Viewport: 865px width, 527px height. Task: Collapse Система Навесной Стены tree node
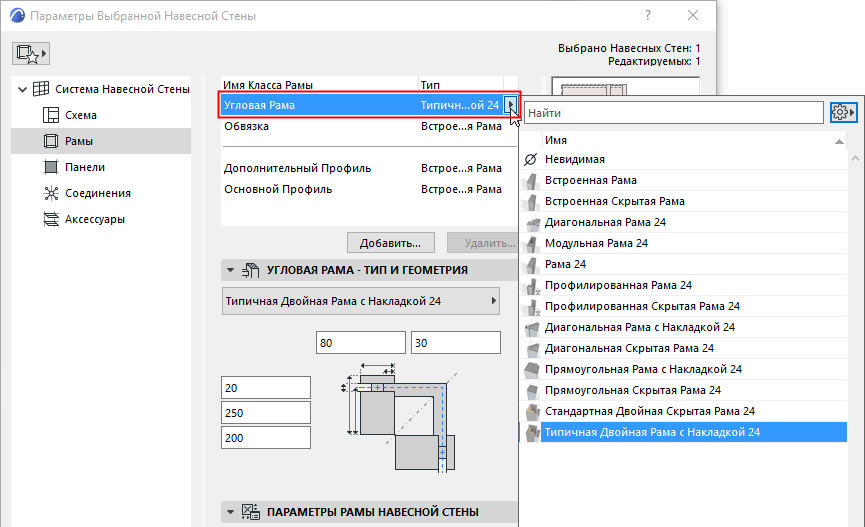pos(22,89)
